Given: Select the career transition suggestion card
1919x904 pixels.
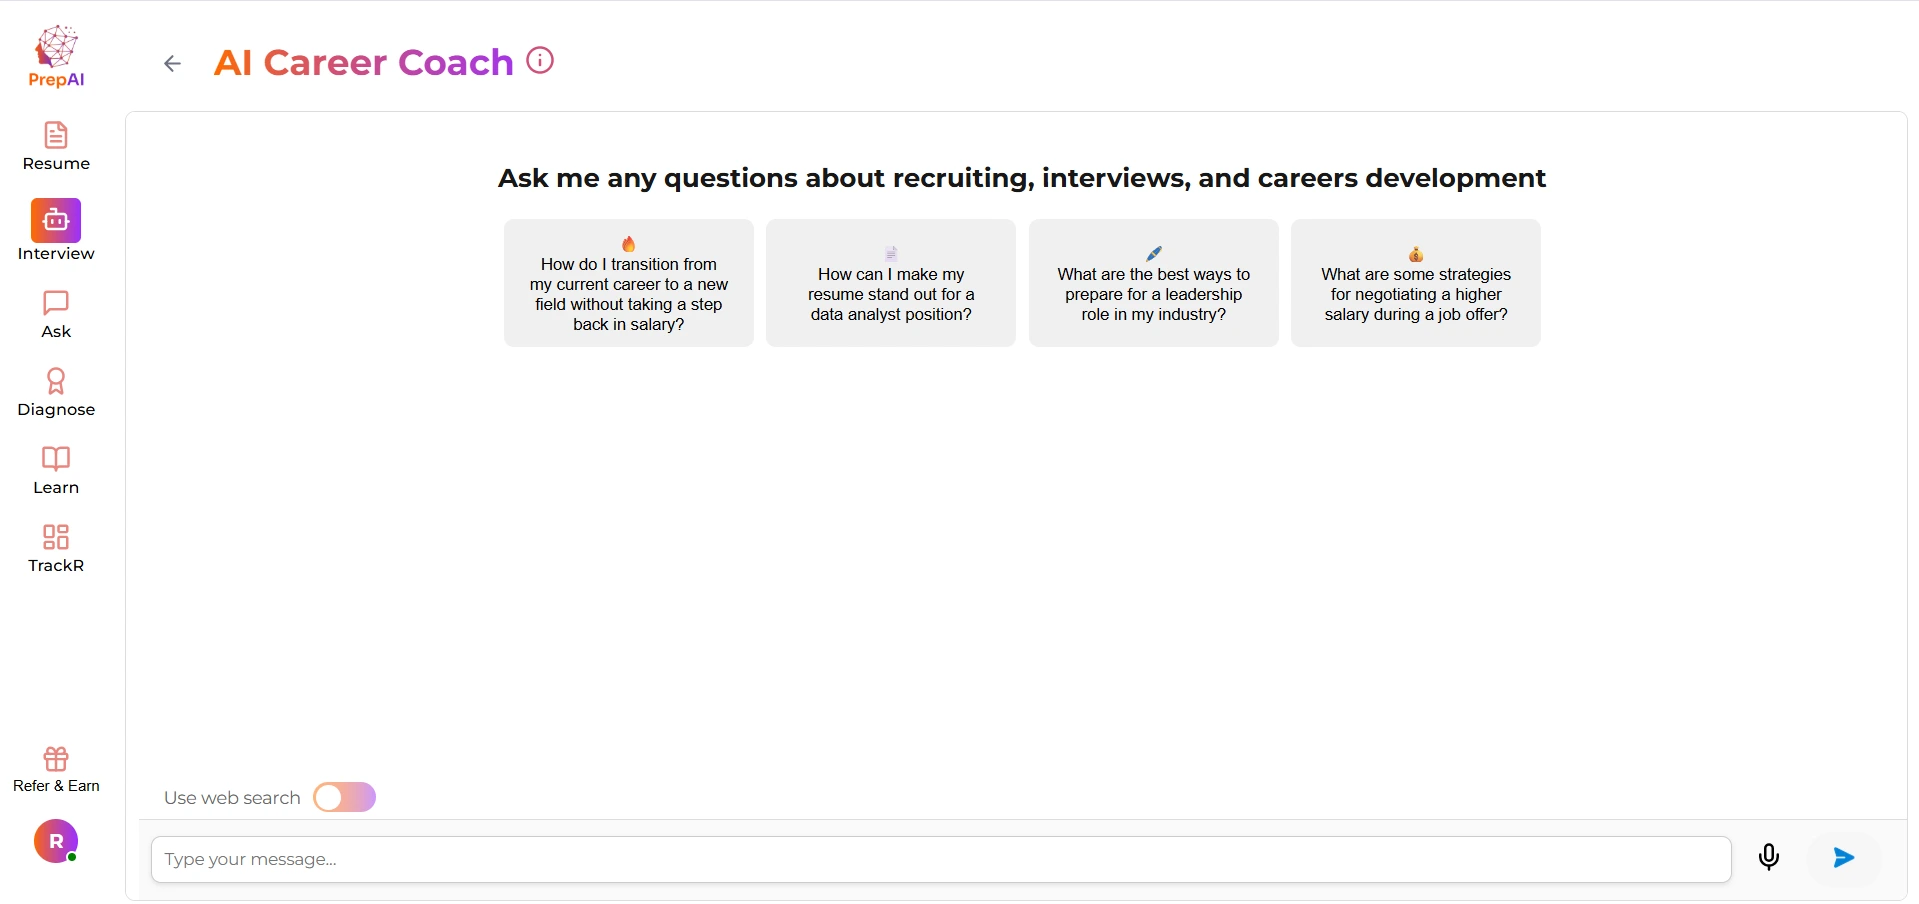Looking at the screenshot, I should [x=628, y=283].
